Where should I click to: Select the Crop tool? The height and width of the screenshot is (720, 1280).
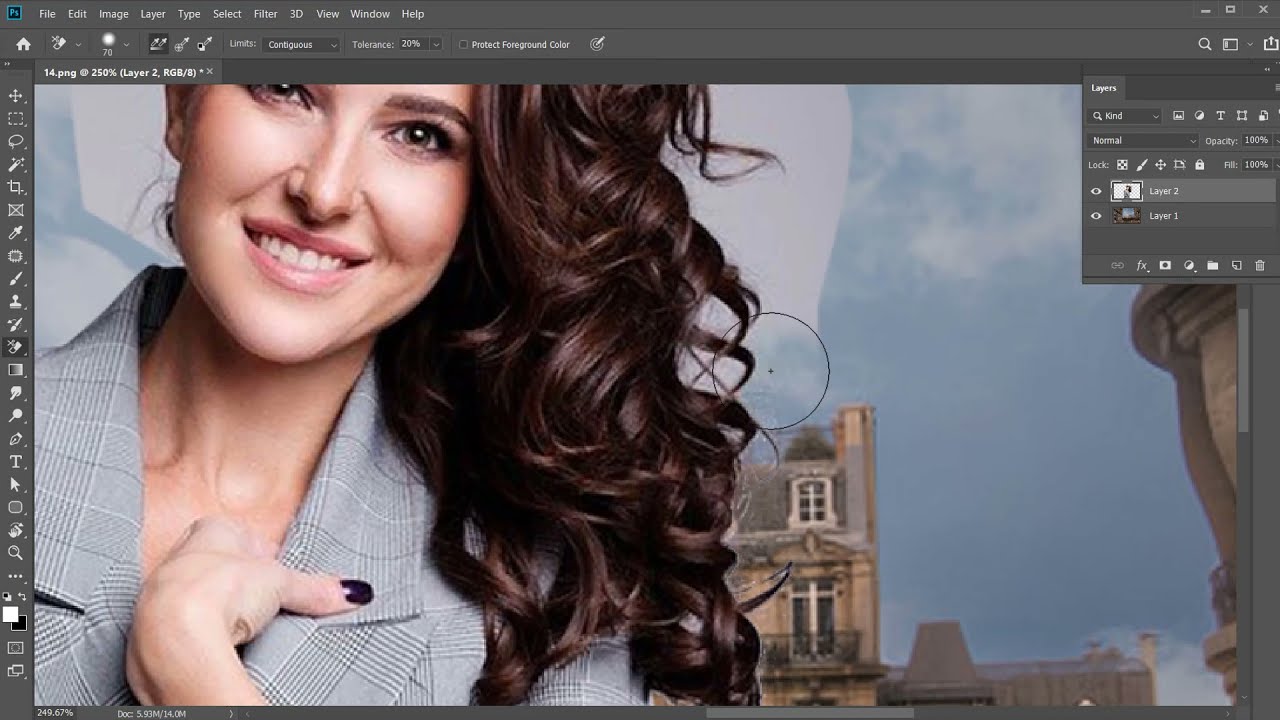pos(16,188)
